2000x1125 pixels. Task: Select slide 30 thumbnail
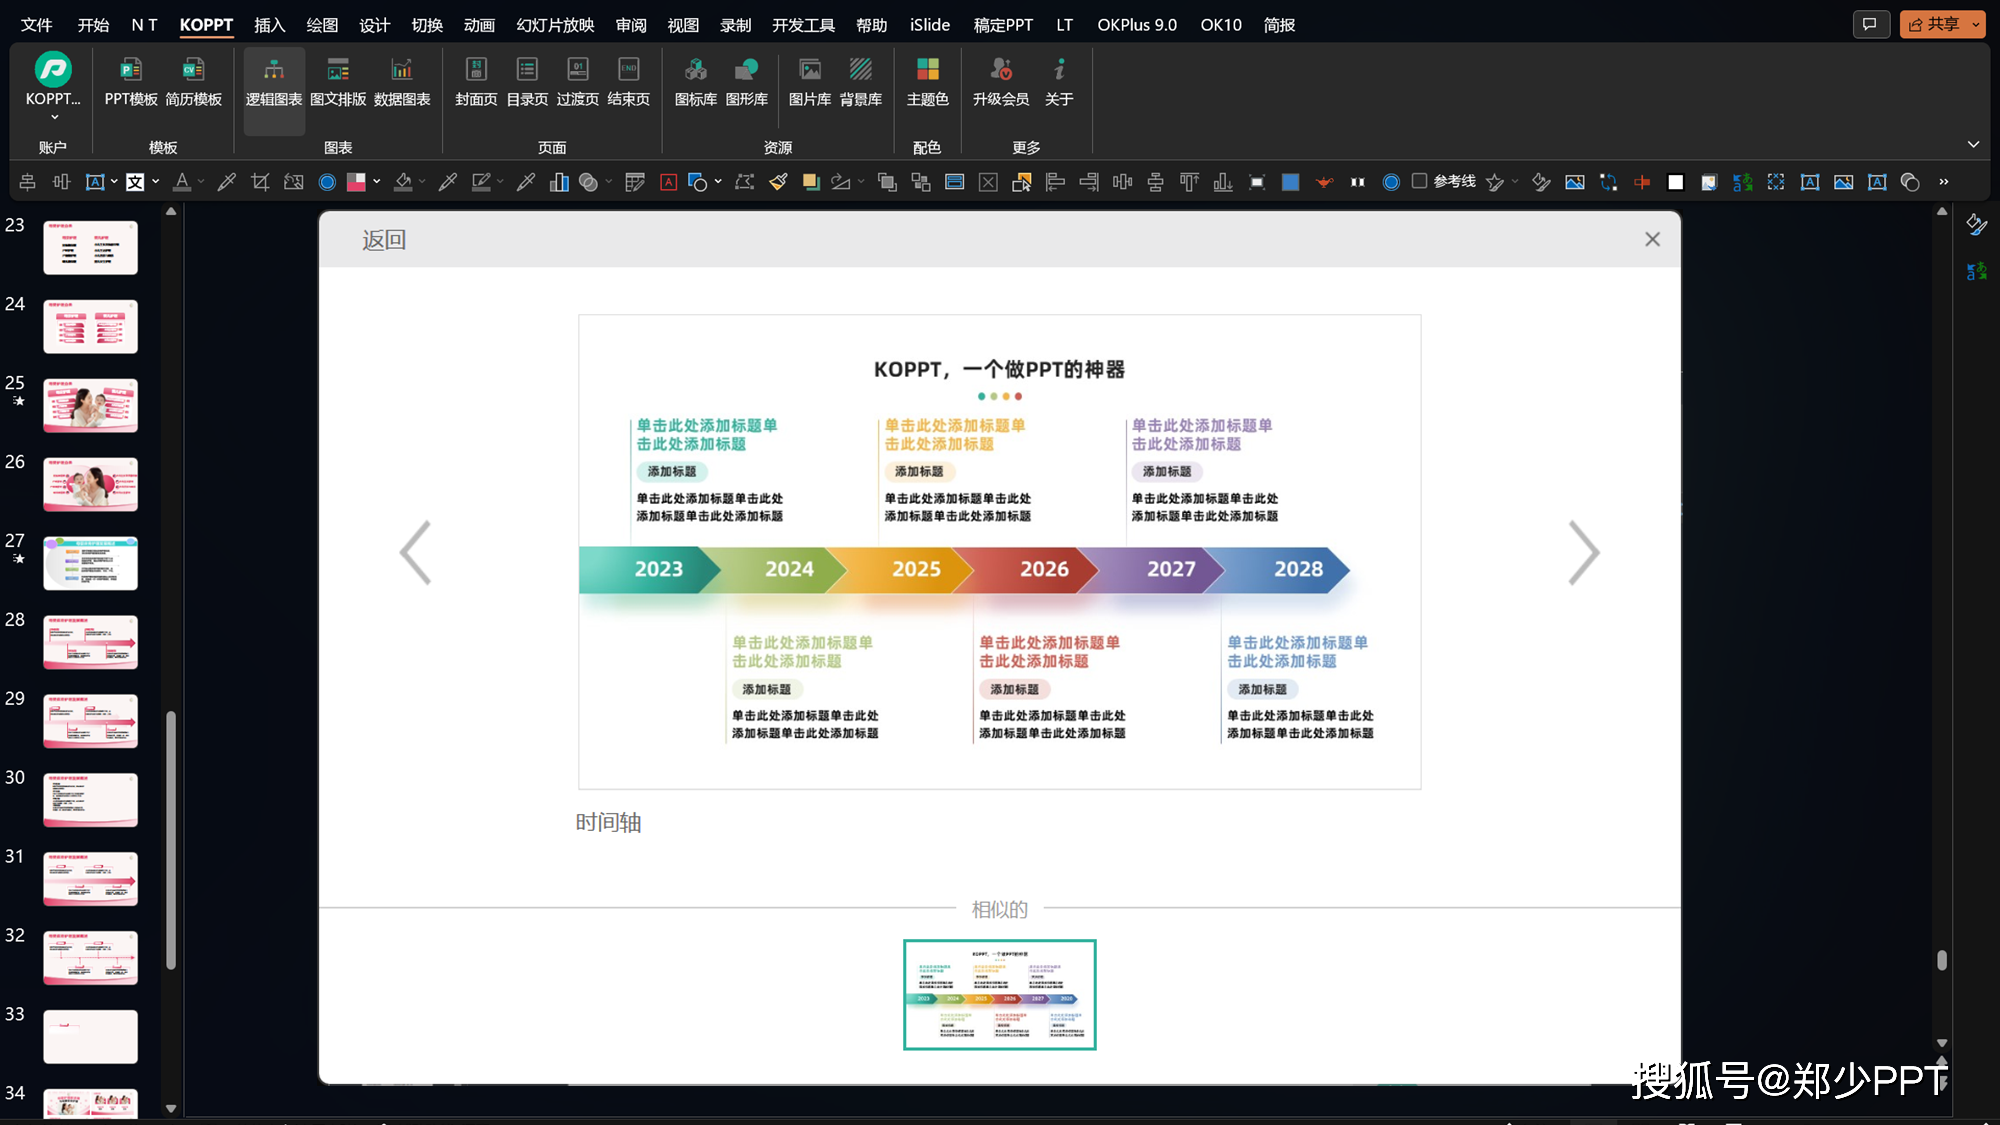(x=90, y=799)
